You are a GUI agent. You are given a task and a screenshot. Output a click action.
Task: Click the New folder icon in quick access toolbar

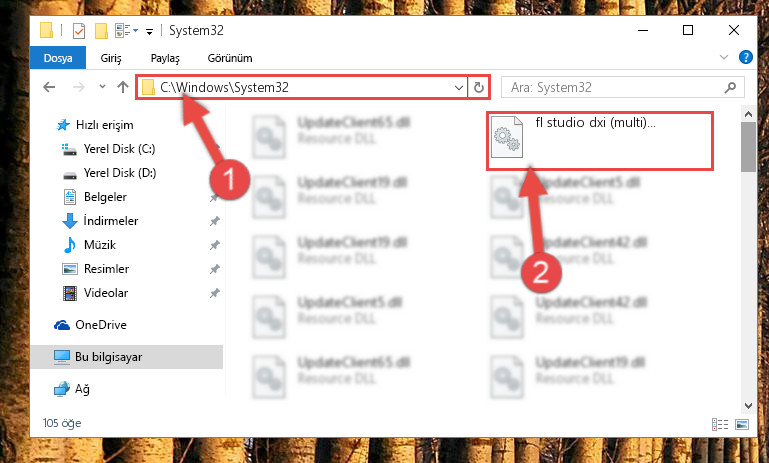[101, 30]
